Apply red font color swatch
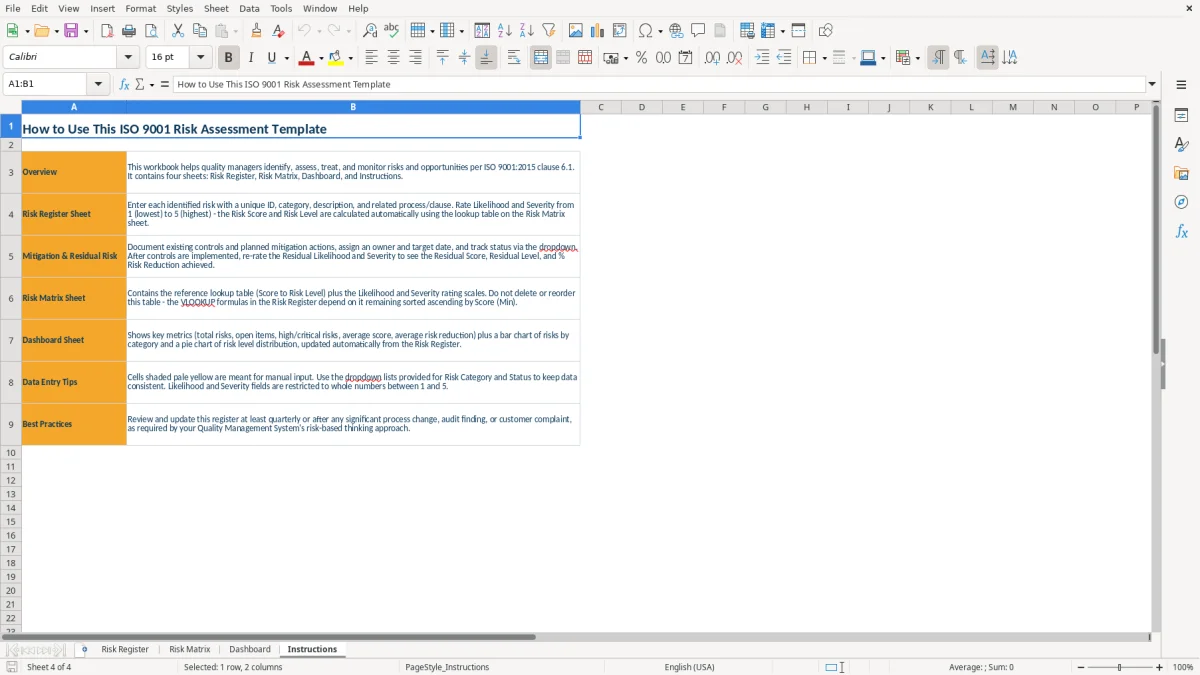The width and height of the screenshot is (1200, 675). point(307,58)
